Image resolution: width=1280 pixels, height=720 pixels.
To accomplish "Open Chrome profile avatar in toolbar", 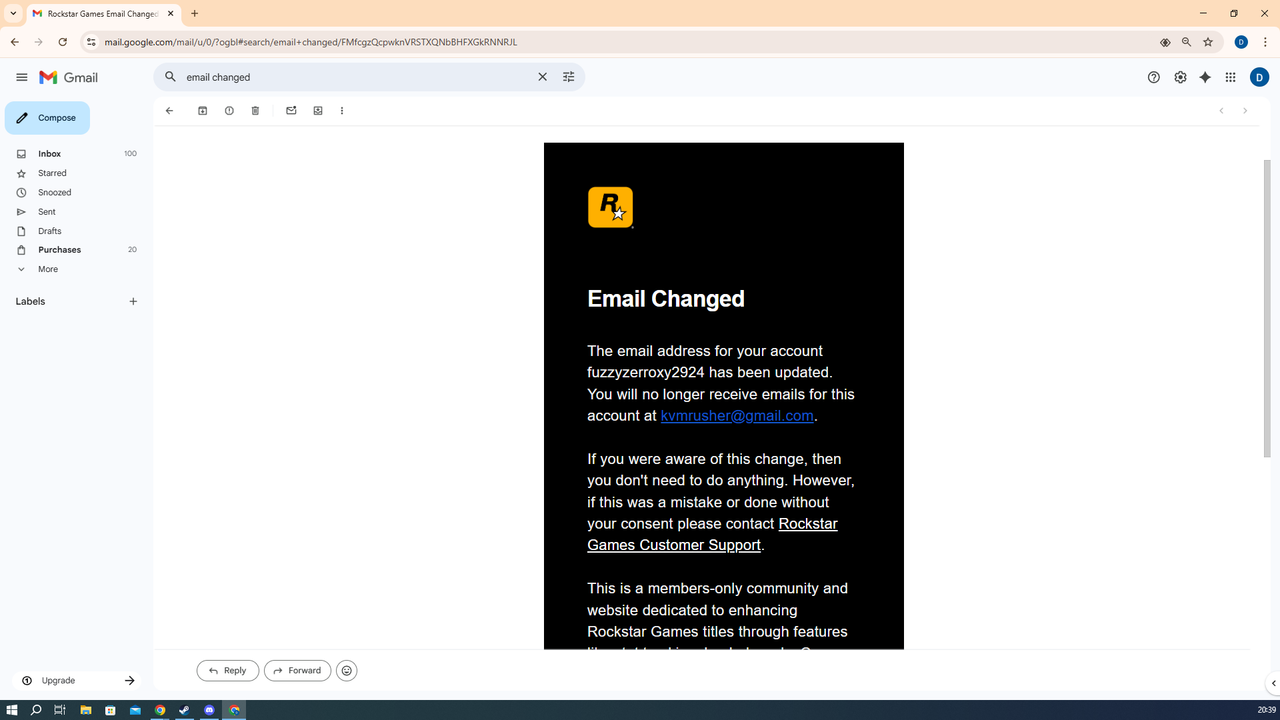I will point(1241,42).
